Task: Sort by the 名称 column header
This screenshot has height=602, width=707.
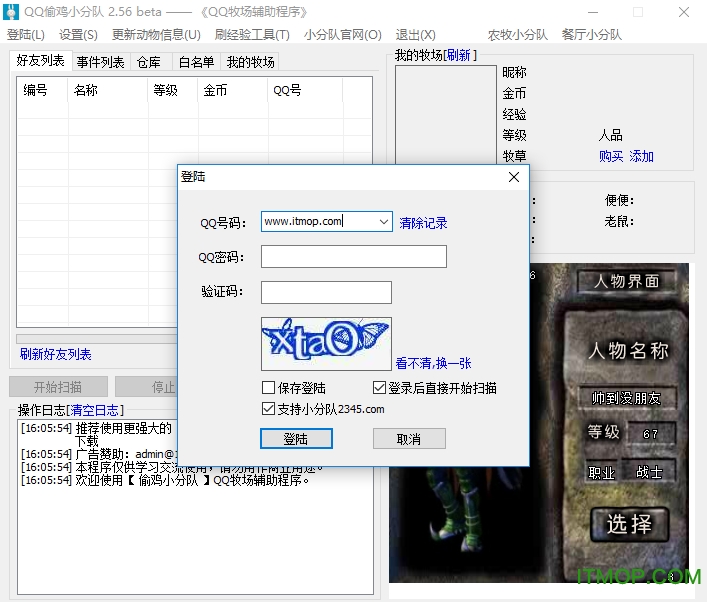Action: tap(108, 90)
